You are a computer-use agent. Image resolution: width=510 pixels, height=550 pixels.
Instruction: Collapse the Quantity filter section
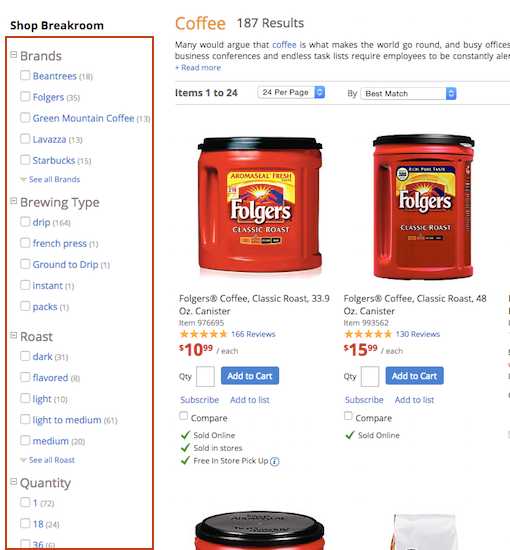tap(14, 482)
